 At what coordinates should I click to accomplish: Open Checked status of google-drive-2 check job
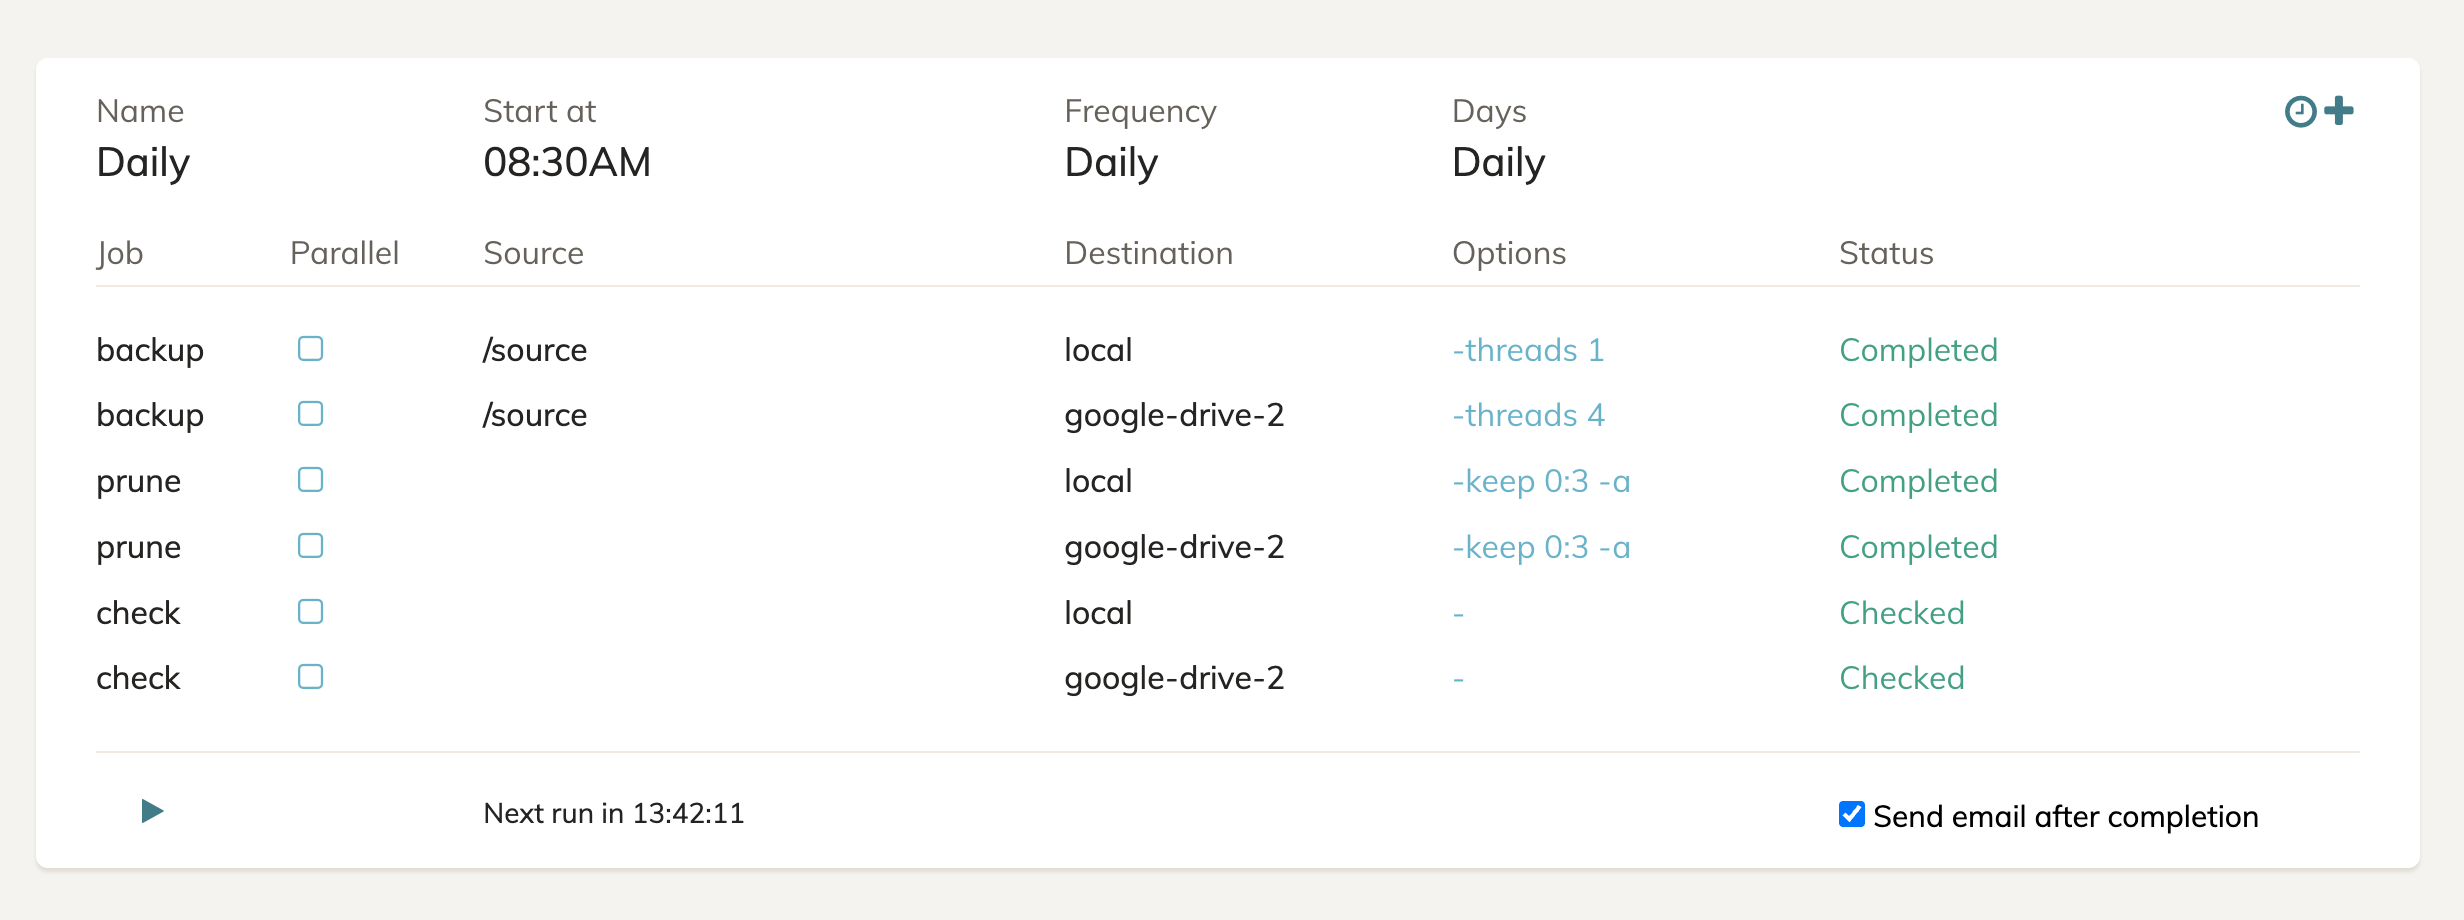(1901, 678)
